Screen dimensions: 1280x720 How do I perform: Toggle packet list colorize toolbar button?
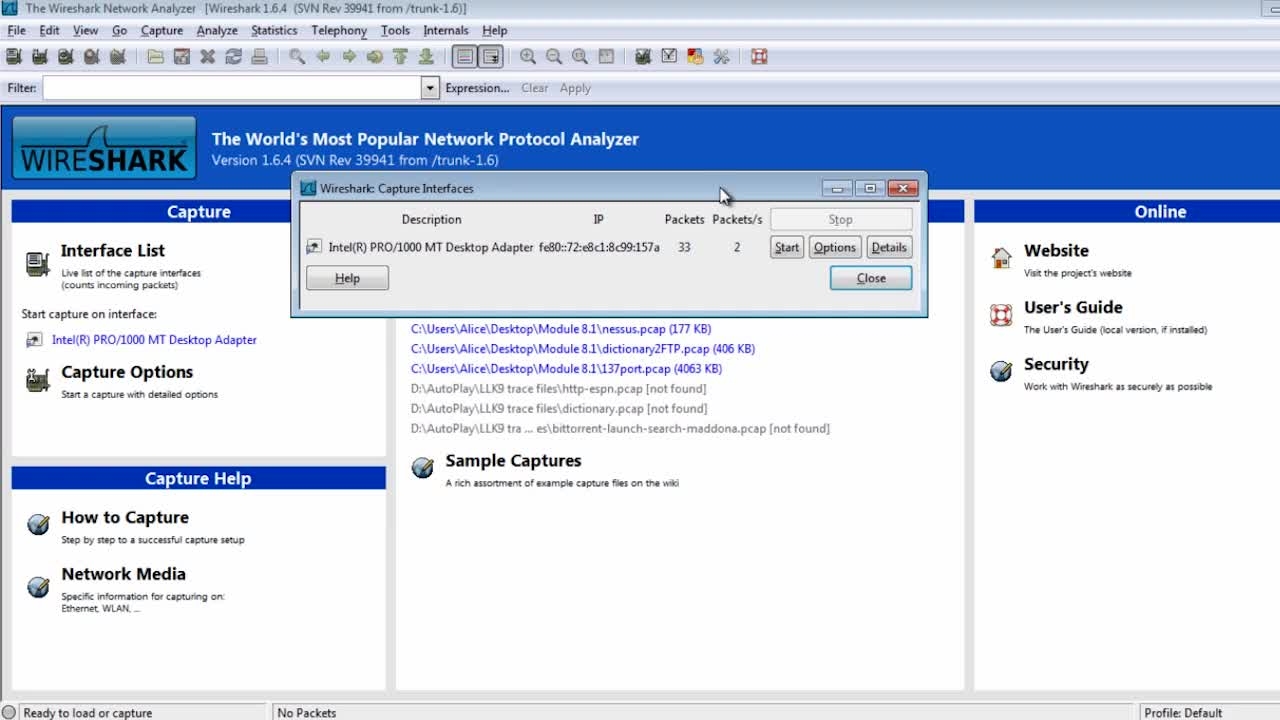point(464,57)
